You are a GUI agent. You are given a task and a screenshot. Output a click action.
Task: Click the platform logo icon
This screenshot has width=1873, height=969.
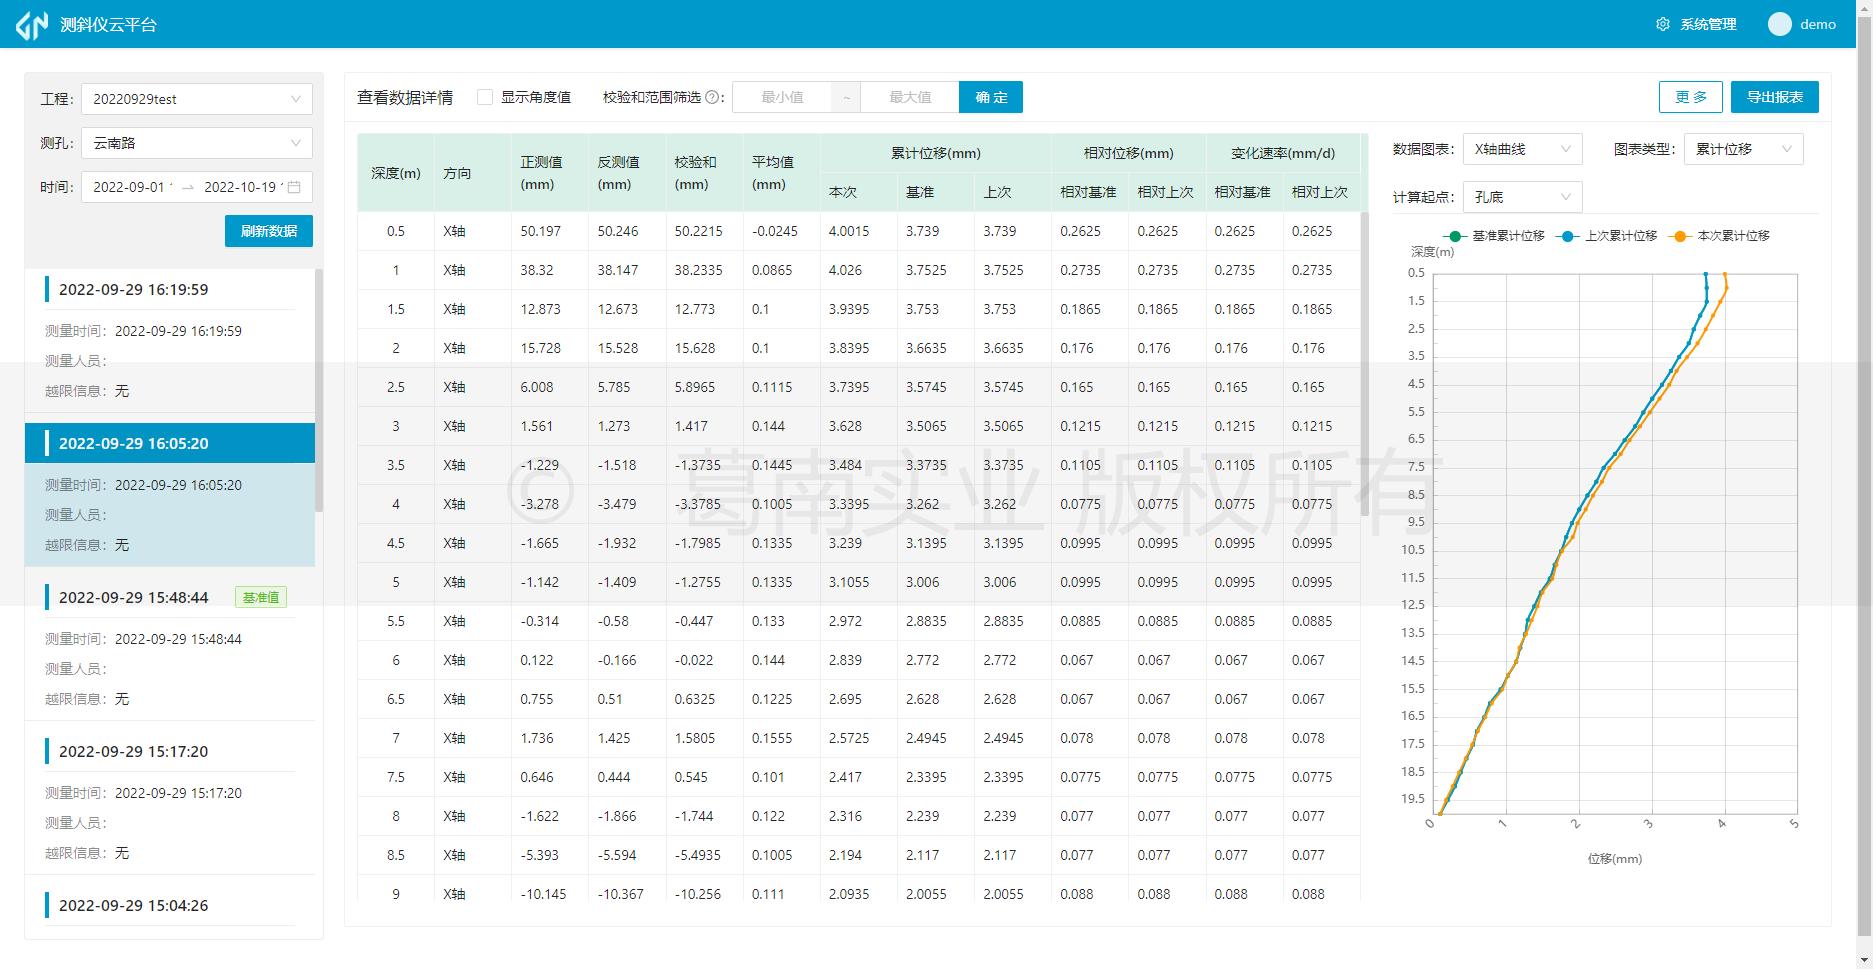click(32, 25)
